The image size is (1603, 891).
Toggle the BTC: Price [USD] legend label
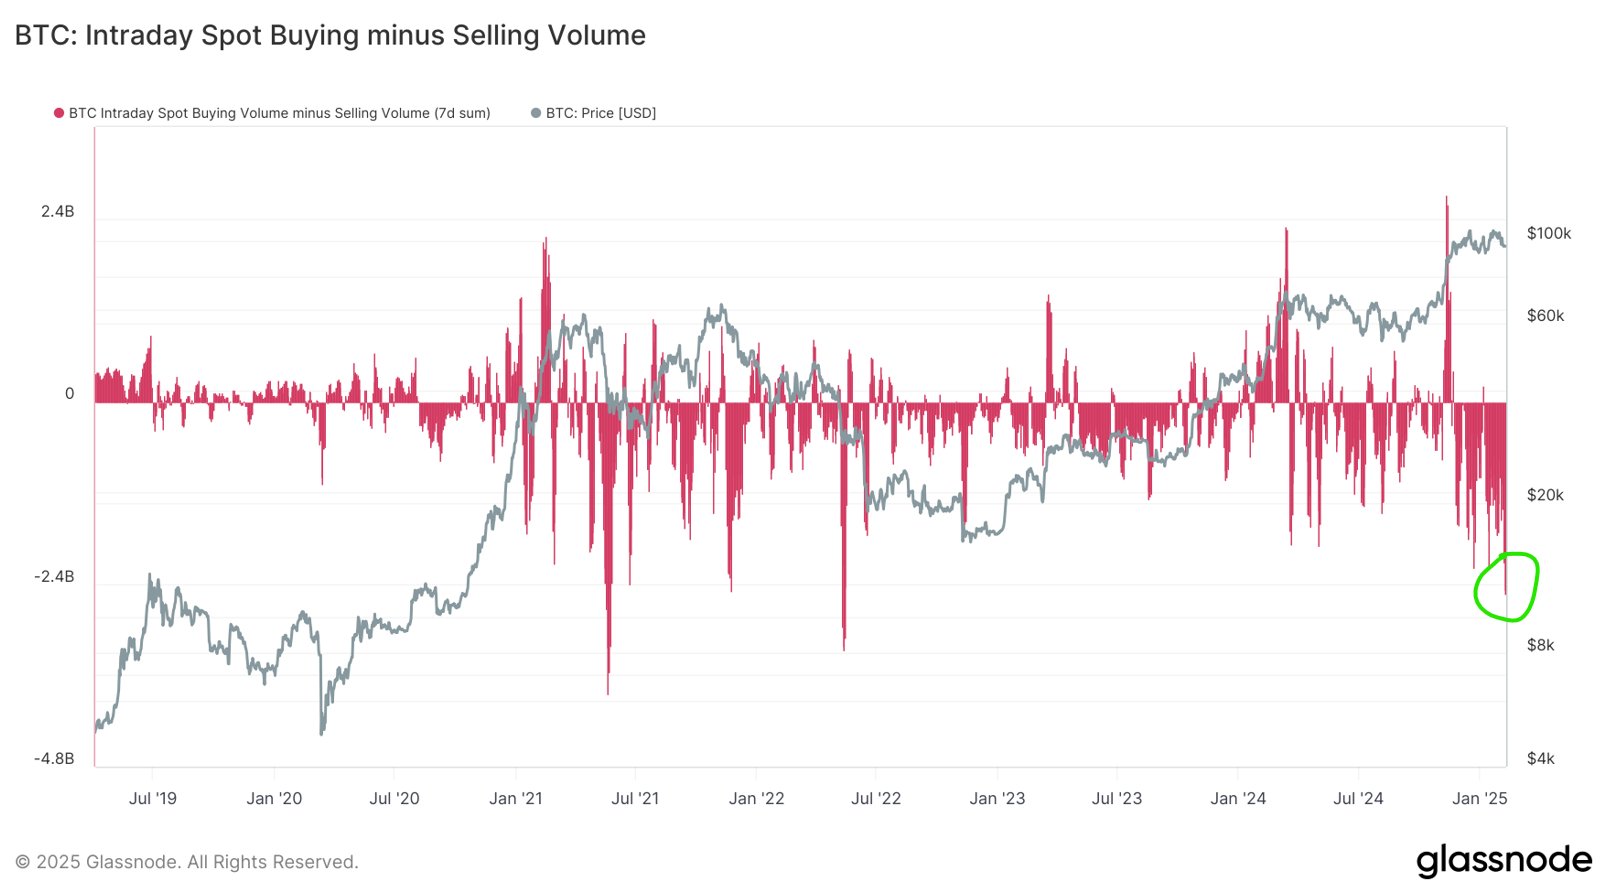pyautogui.click(x=601, y=113)
